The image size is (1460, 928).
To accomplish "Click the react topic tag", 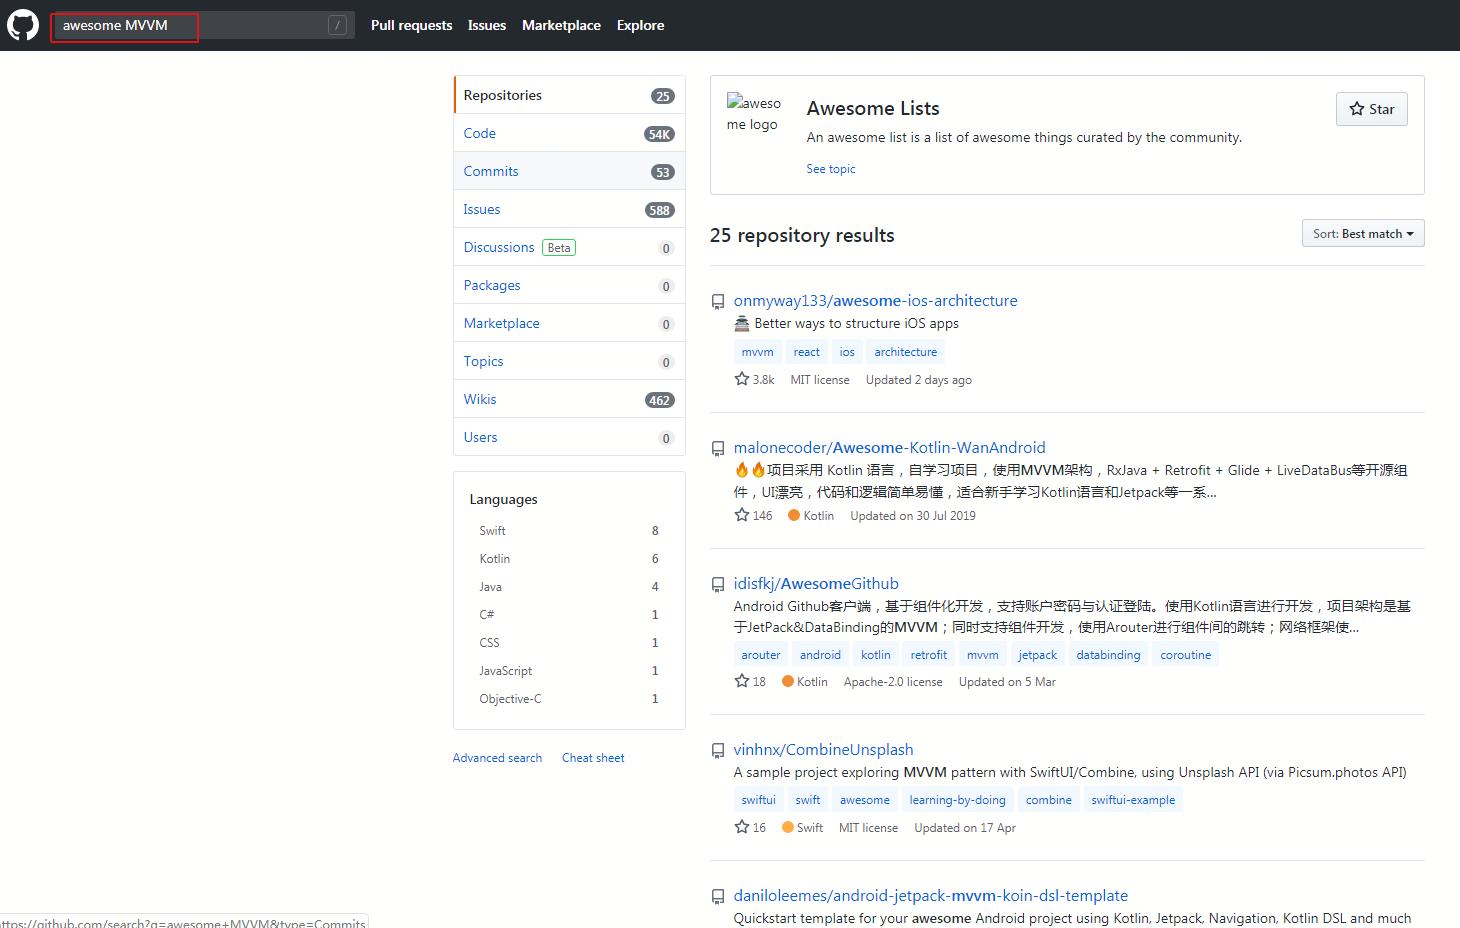I will (x=806, y=352).
